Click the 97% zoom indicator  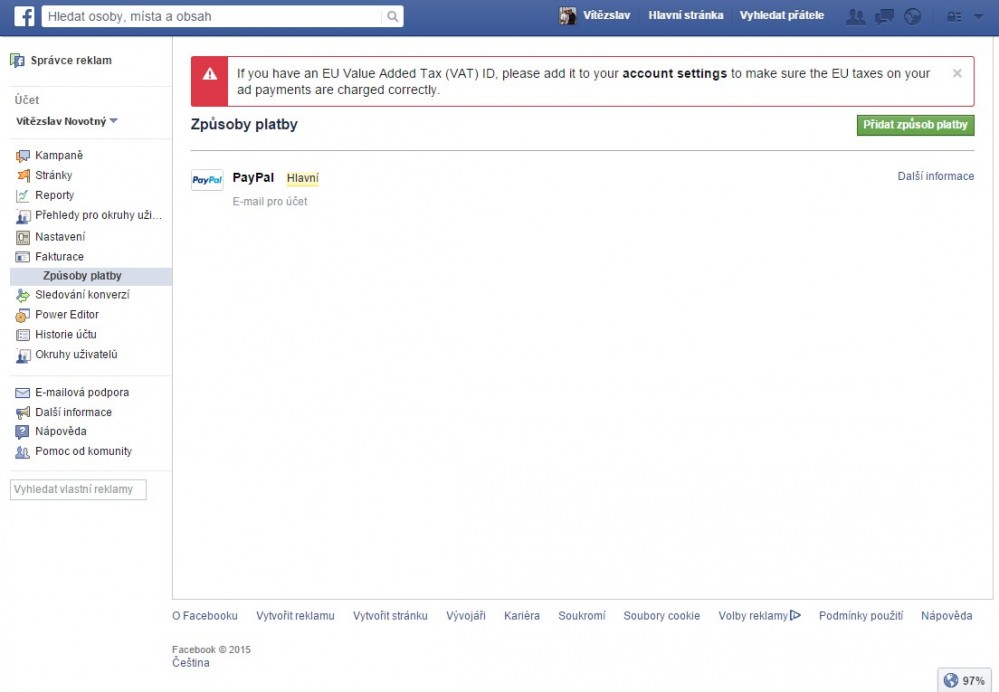point(965,680)
